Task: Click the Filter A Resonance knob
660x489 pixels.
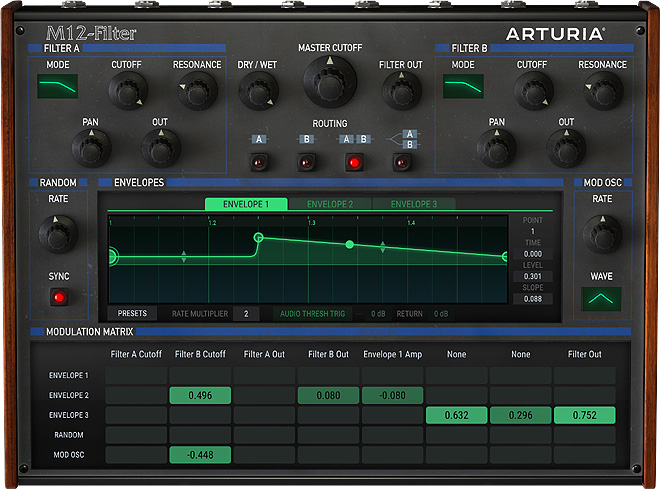Action: click(x=197, y=93)
